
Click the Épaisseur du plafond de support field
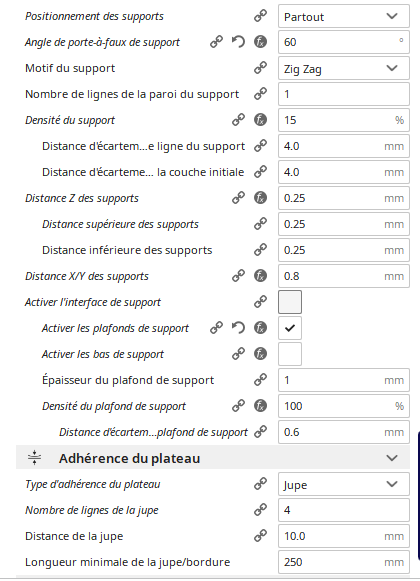(344, 380)
